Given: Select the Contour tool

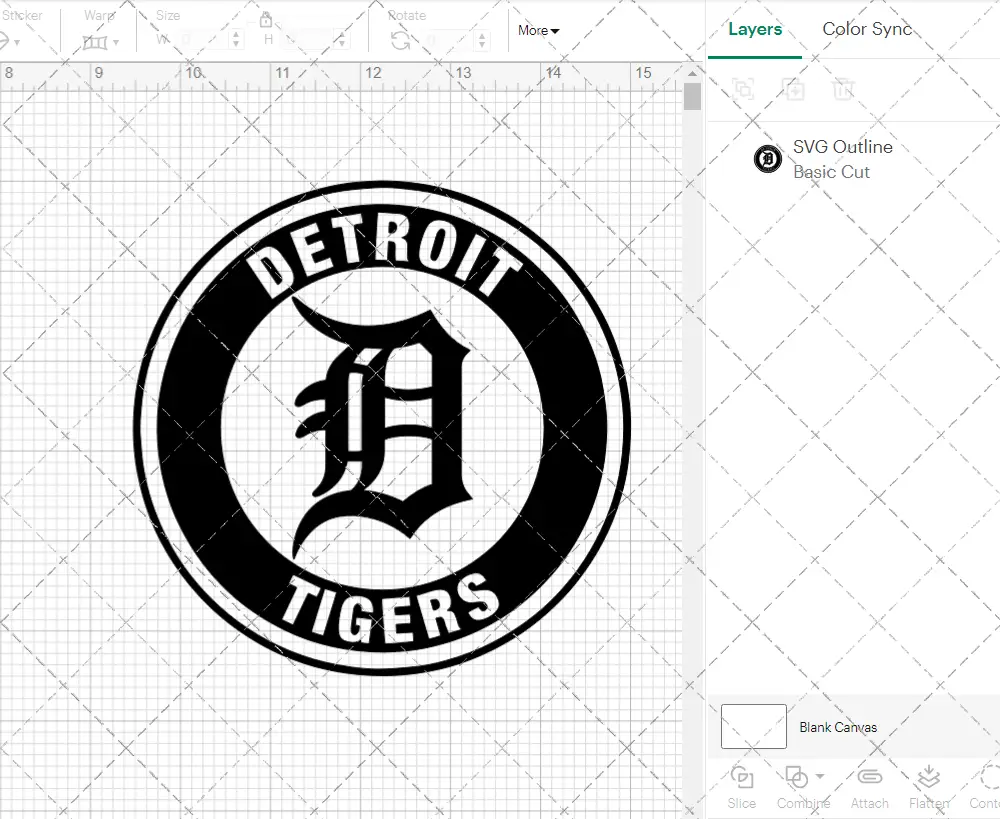Looking at the screenshot, I should 987,789.
